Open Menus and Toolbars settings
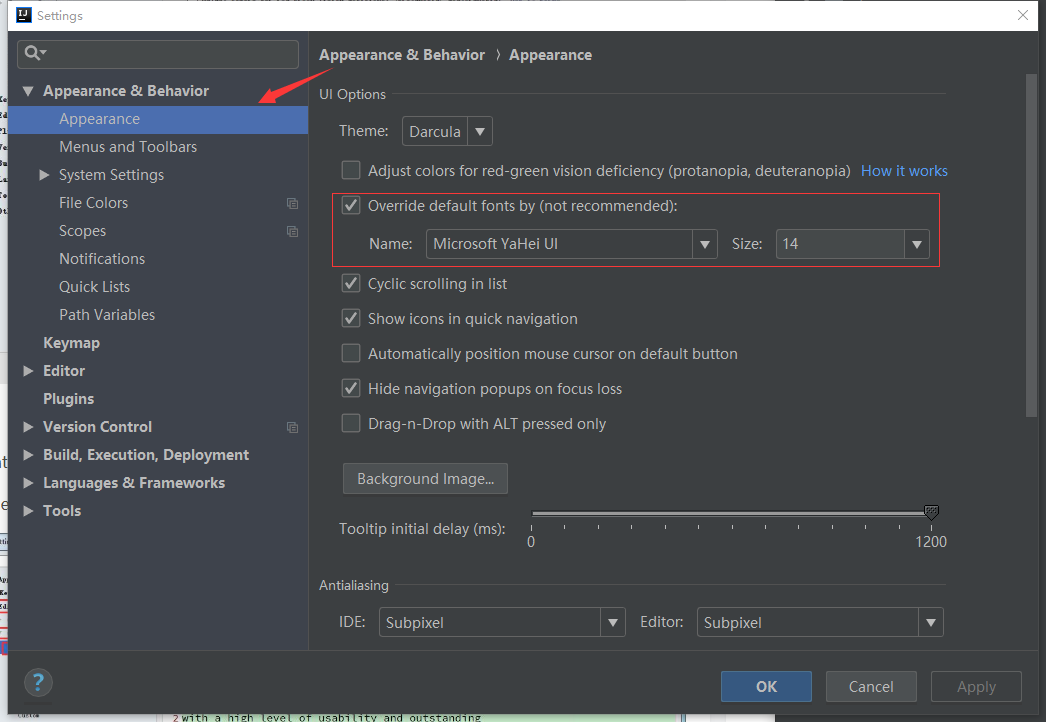1046x722 pixels. coord(128,147)
